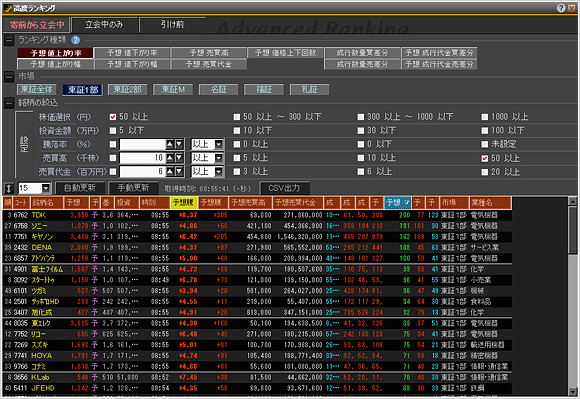Select the DENA row in ranking table
The image size is (580, 399).
click(257, 248)
